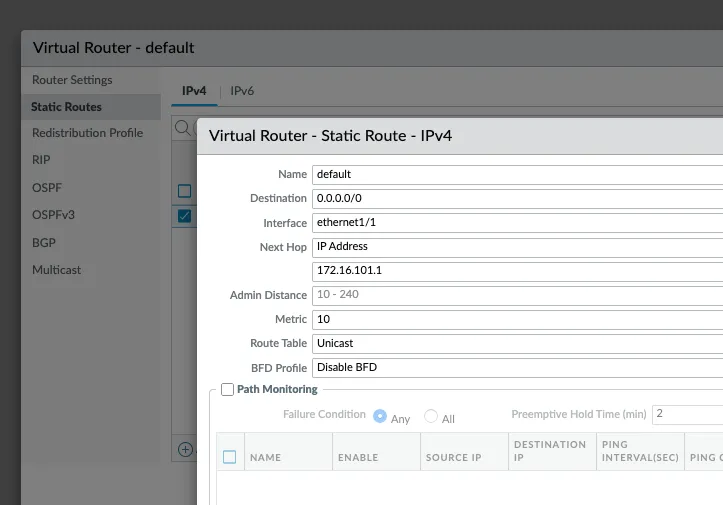Enable the Path Monitoring checkbox

(x=227, y=390)
